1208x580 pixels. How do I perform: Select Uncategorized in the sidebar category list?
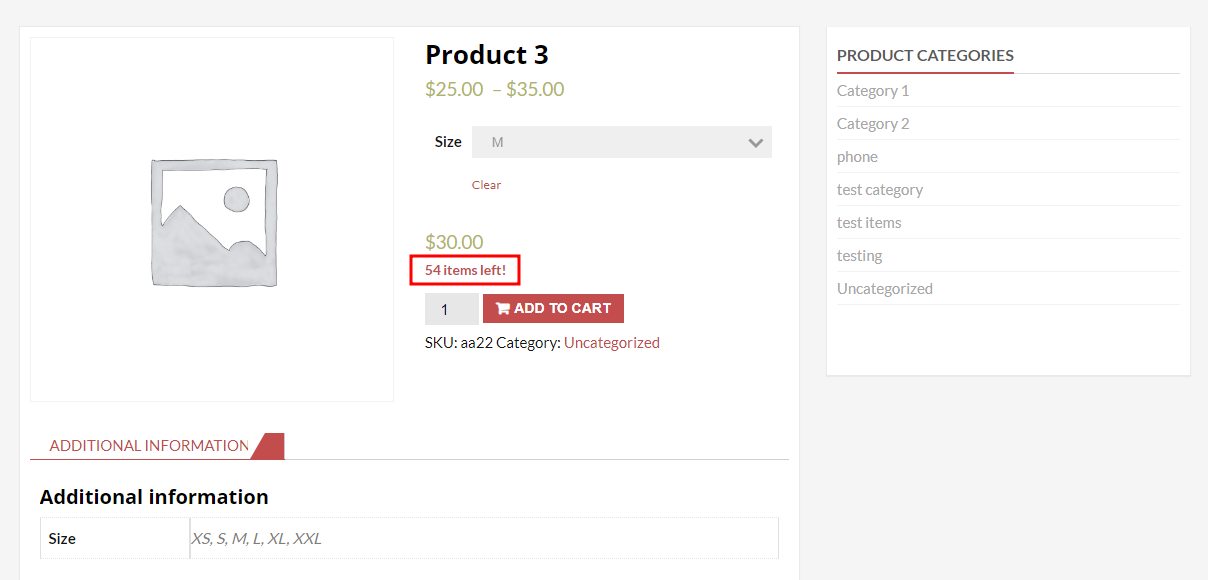884,288
